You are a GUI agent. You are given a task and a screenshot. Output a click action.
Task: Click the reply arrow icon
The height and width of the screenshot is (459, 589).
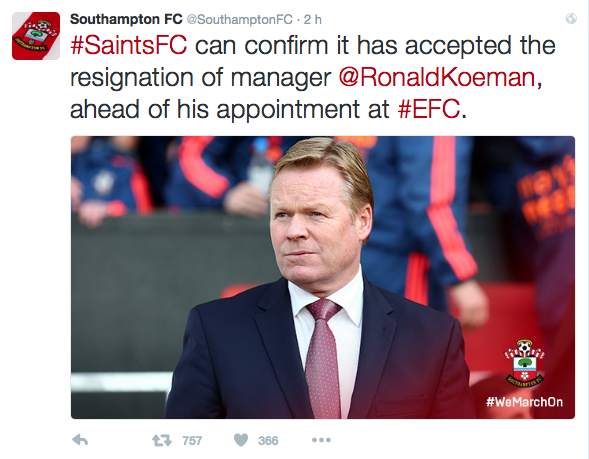coord(80,440)
